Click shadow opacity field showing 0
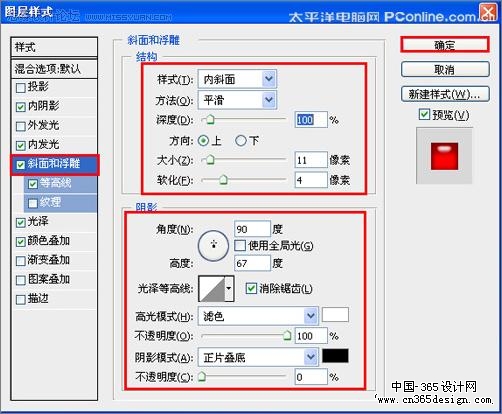This screenshot has width=502, height=414. coord(311,377)
